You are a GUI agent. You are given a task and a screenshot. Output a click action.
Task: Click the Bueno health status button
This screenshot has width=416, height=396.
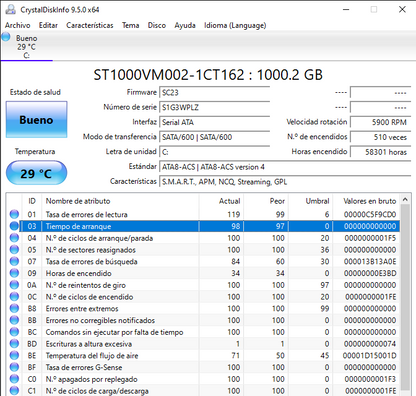36,120
